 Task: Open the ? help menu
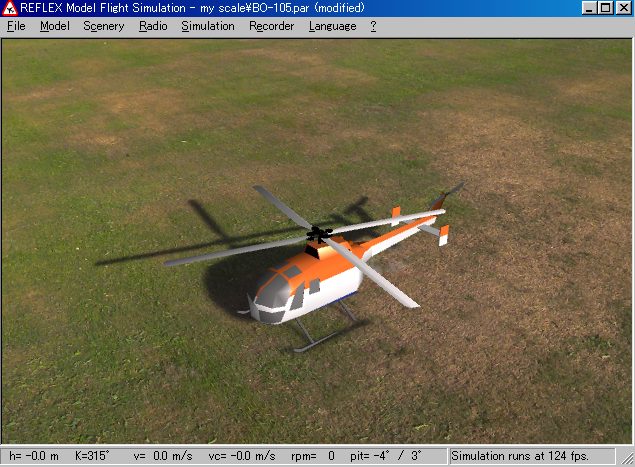click(x=373, y=26)
